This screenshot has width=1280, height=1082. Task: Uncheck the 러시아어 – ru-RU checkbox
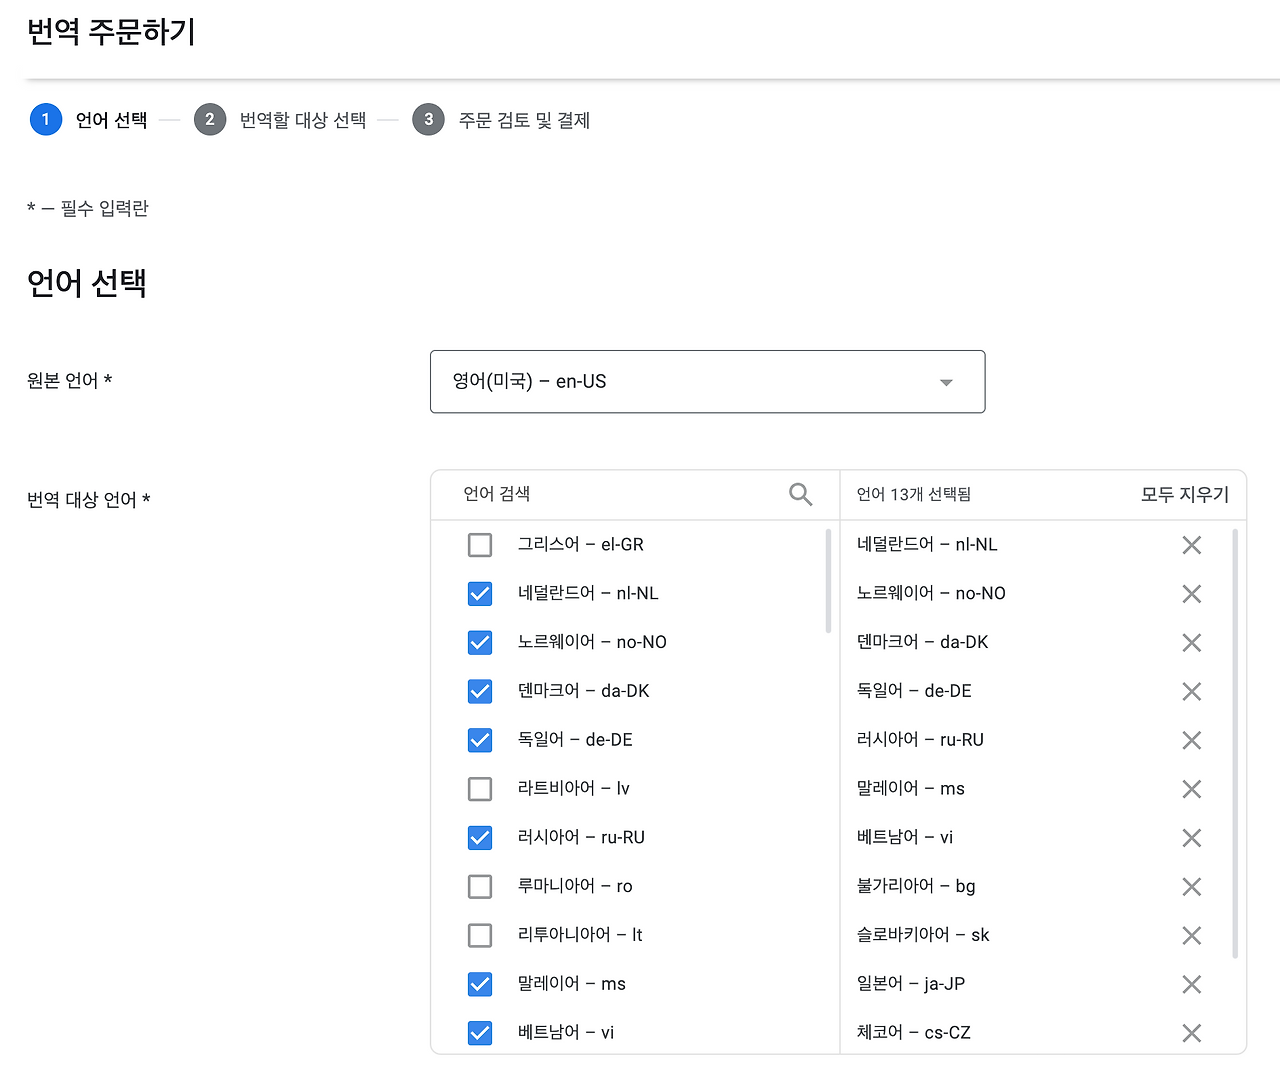pyautogui.click(x=480, y=838)
